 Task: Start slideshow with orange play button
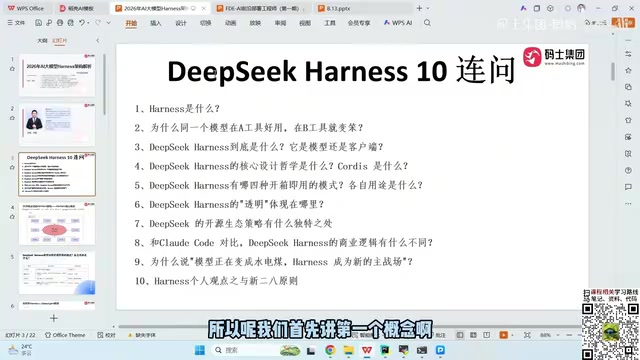[x=504, y=335]
